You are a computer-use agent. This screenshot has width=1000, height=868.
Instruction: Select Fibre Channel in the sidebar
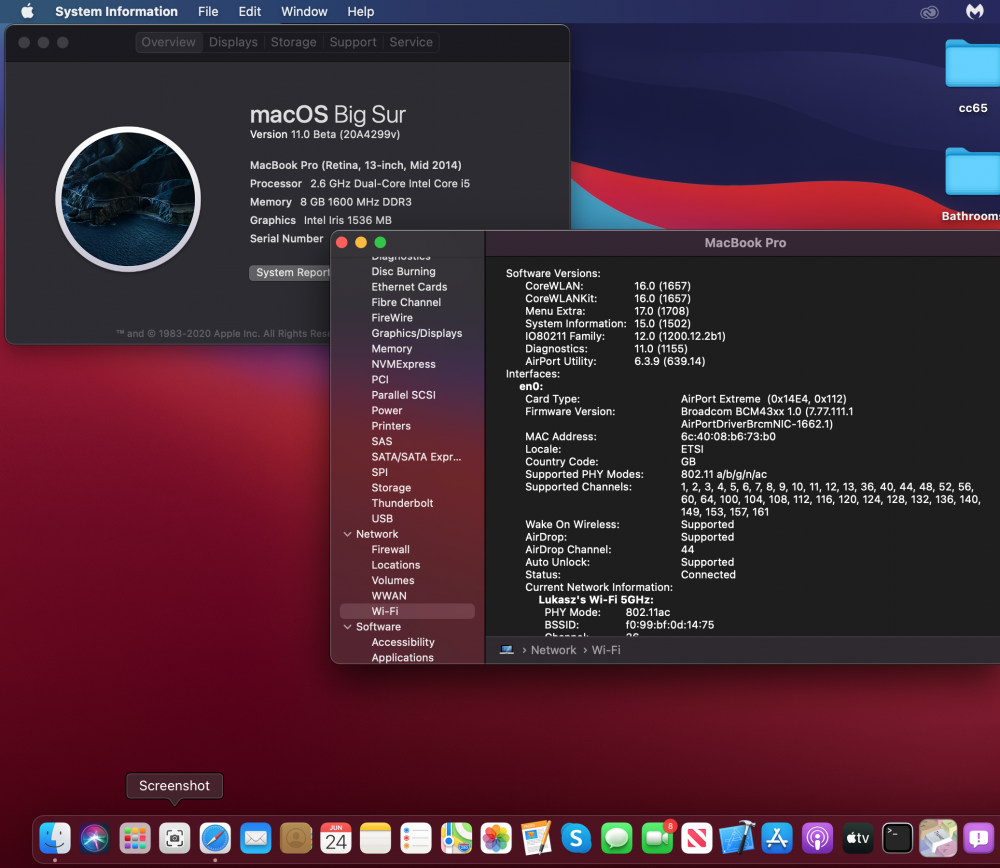point(406,302)
